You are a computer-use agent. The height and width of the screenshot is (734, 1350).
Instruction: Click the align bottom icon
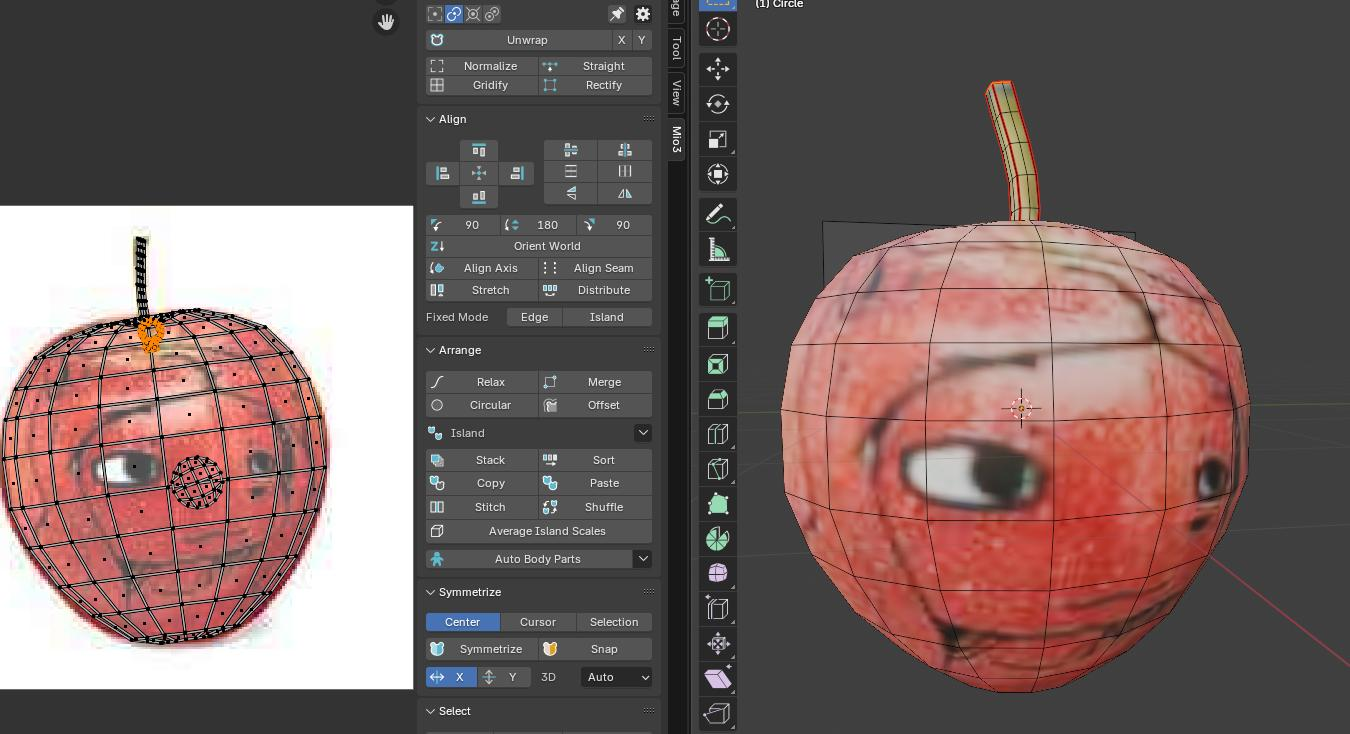[479, 197]
